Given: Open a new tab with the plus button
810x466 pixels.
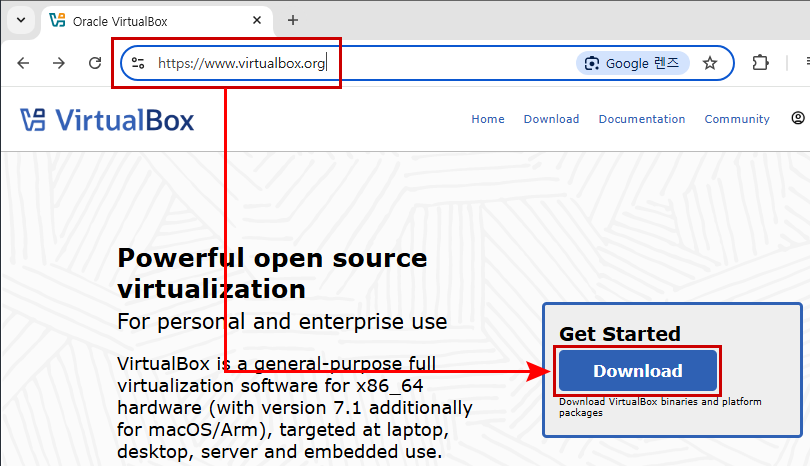Looking at the screenshot, I should (x=293, y=20).
